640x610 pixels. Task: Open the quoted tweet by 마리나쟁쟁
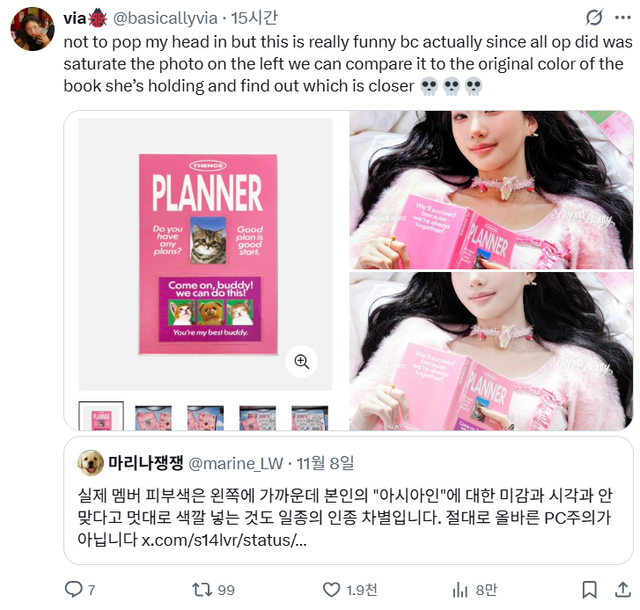coord(348,501)
